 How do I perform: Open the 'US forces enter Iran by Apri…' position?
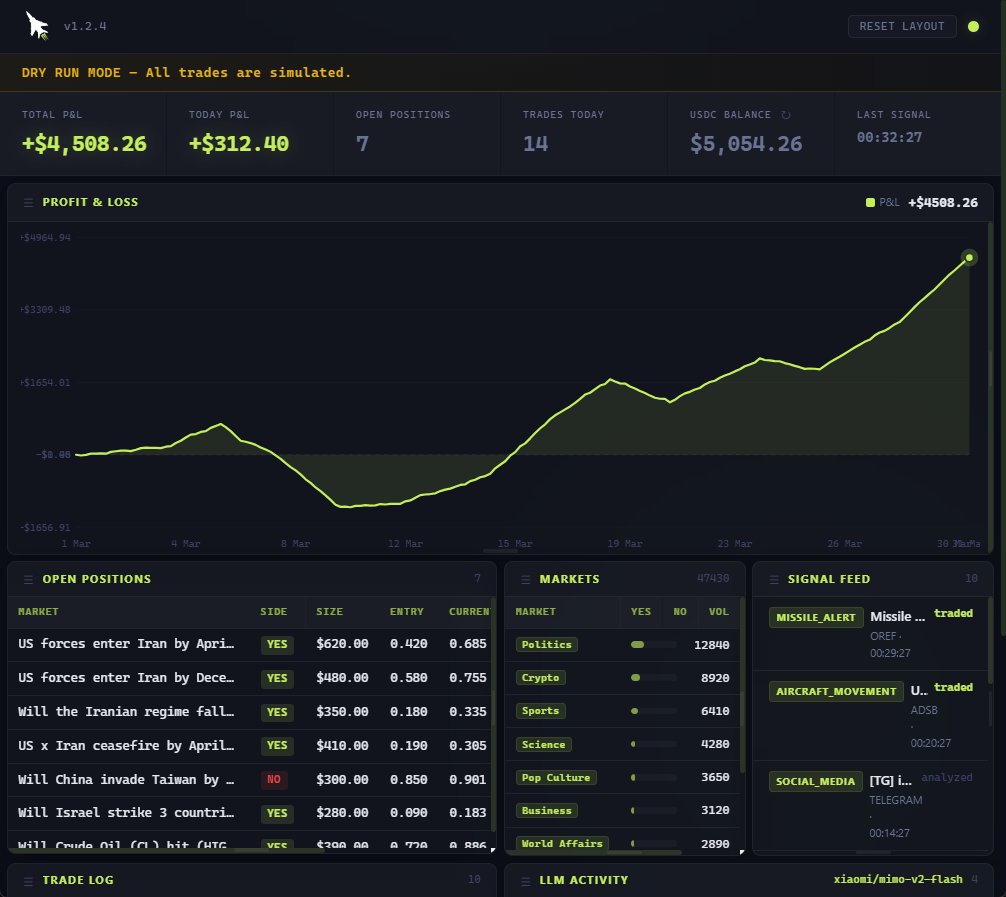[x=250, y=644]
